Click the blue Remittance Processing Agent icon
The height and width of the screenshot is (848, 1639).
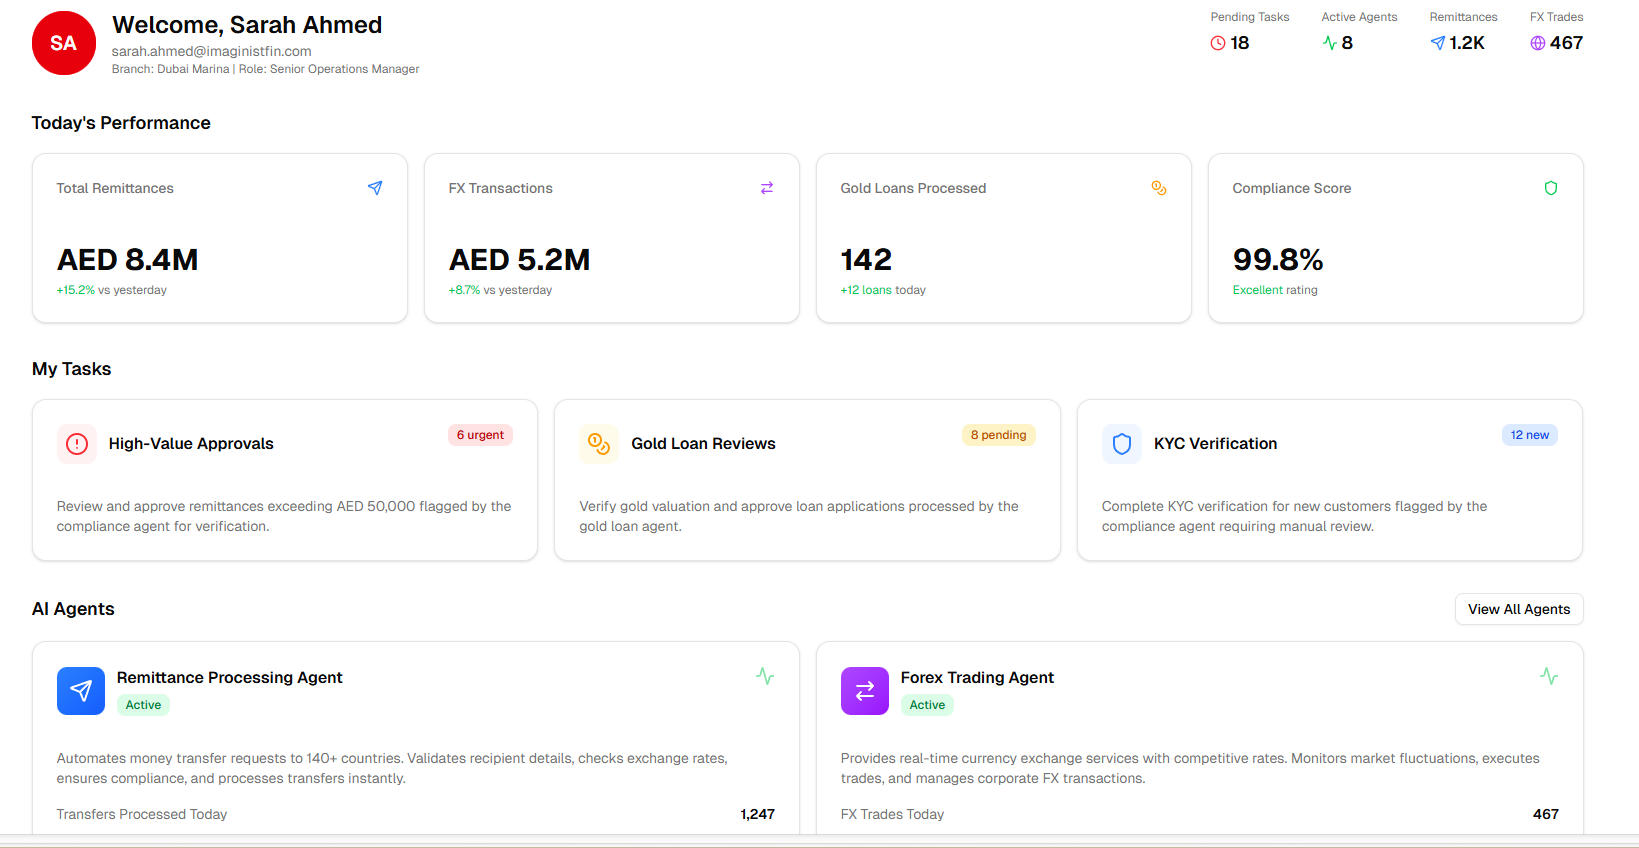point(81,691)
